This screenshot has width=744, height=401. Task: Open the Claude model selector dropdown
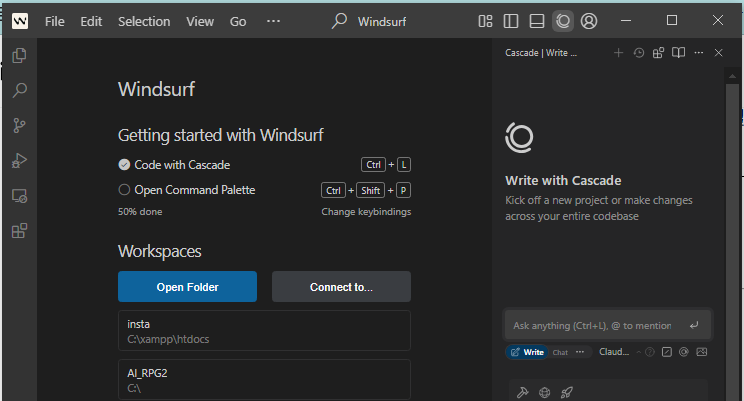point(619,352)
